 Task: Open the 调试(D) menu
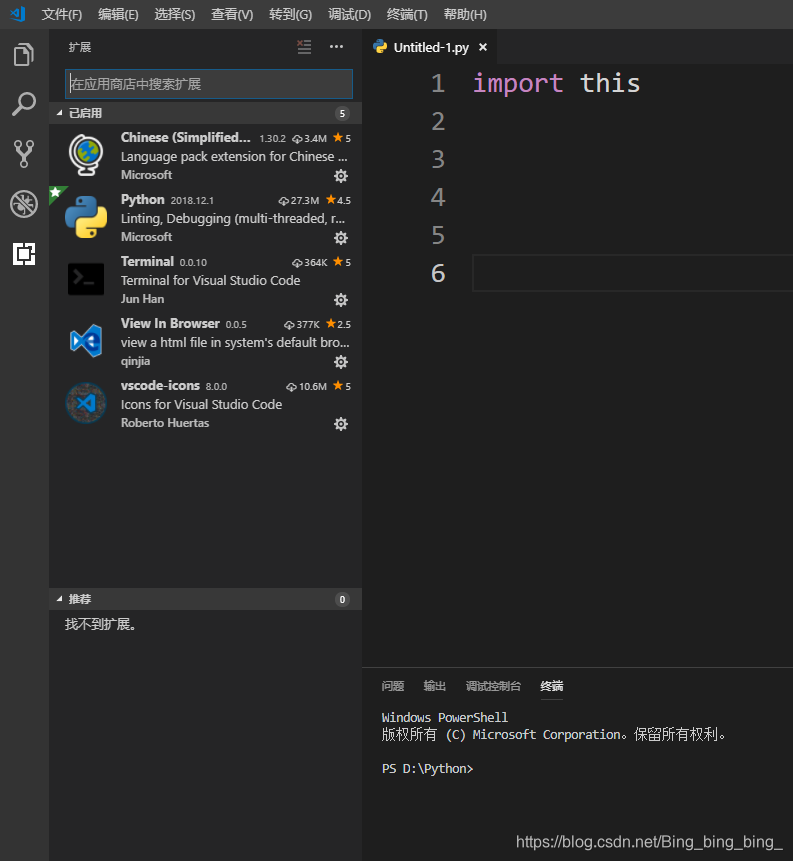[349, 14]
